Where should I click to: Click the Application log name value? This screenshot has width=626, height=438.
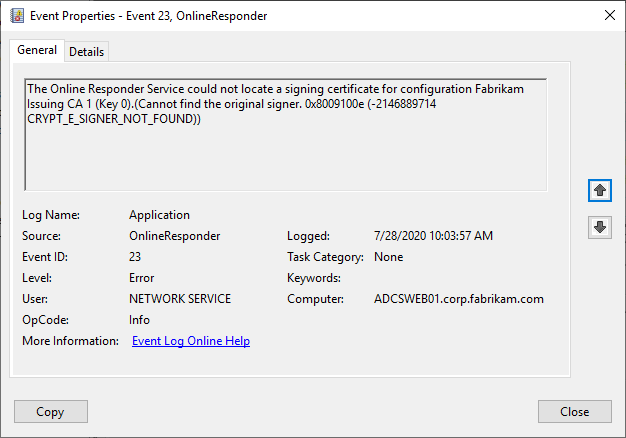159,215
